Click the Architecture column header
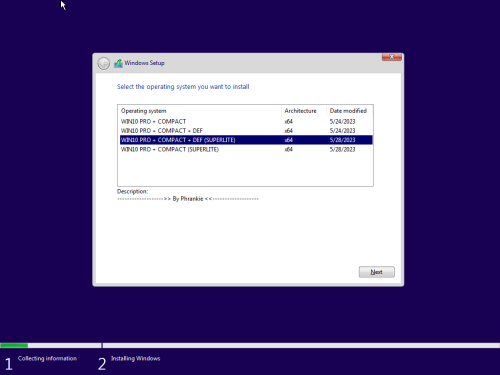500x375 pixels. (x=304, y=111)
